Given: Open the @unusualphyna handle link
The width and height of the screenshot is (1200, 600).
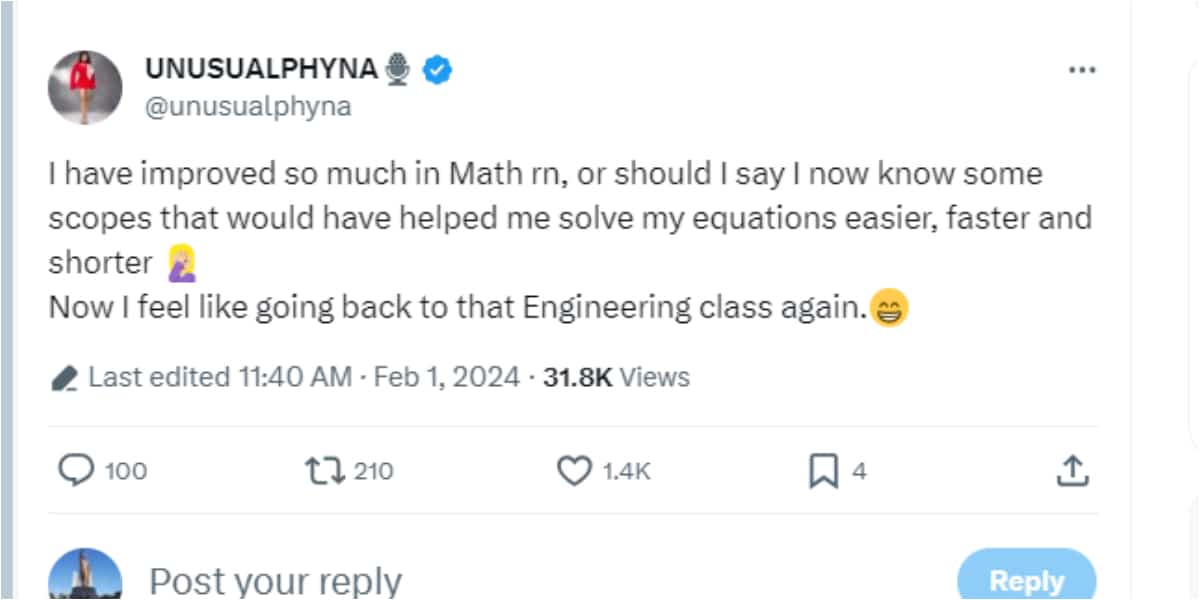Looking at the screenshot, I should (248, 106).
